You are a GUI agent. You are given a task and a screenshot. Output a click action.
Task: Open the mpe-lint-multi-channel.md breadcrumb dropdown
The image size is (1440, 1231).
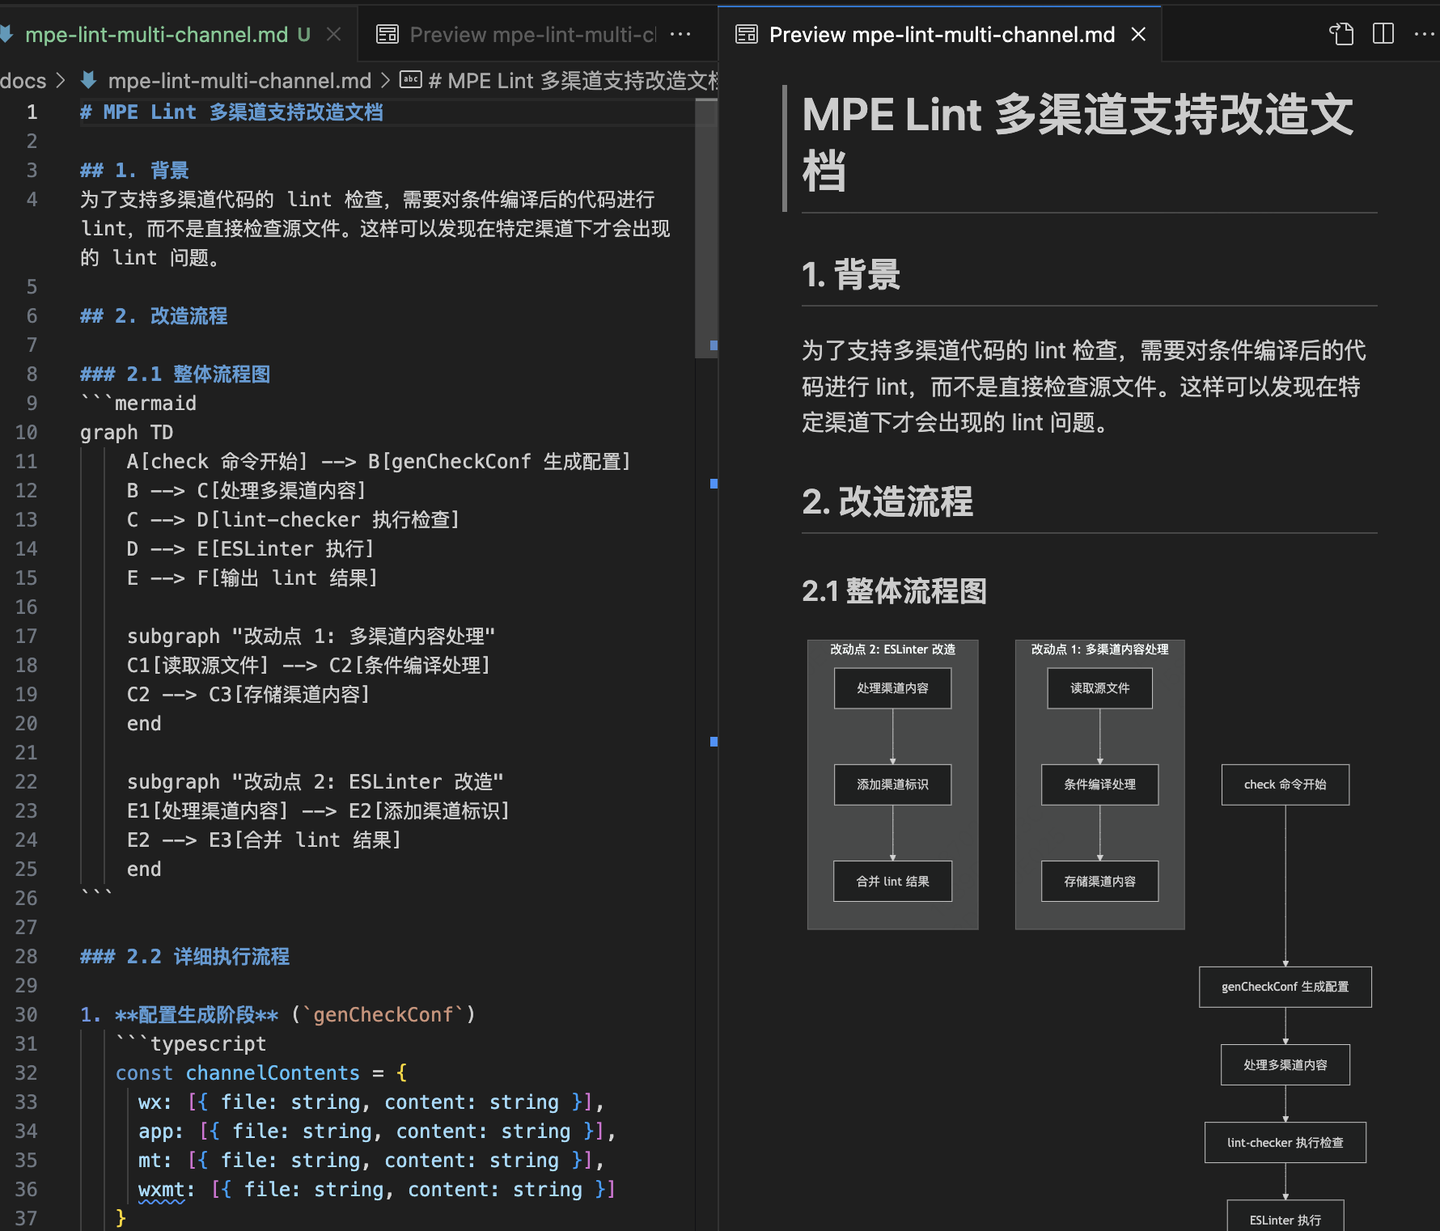point(239,80)
